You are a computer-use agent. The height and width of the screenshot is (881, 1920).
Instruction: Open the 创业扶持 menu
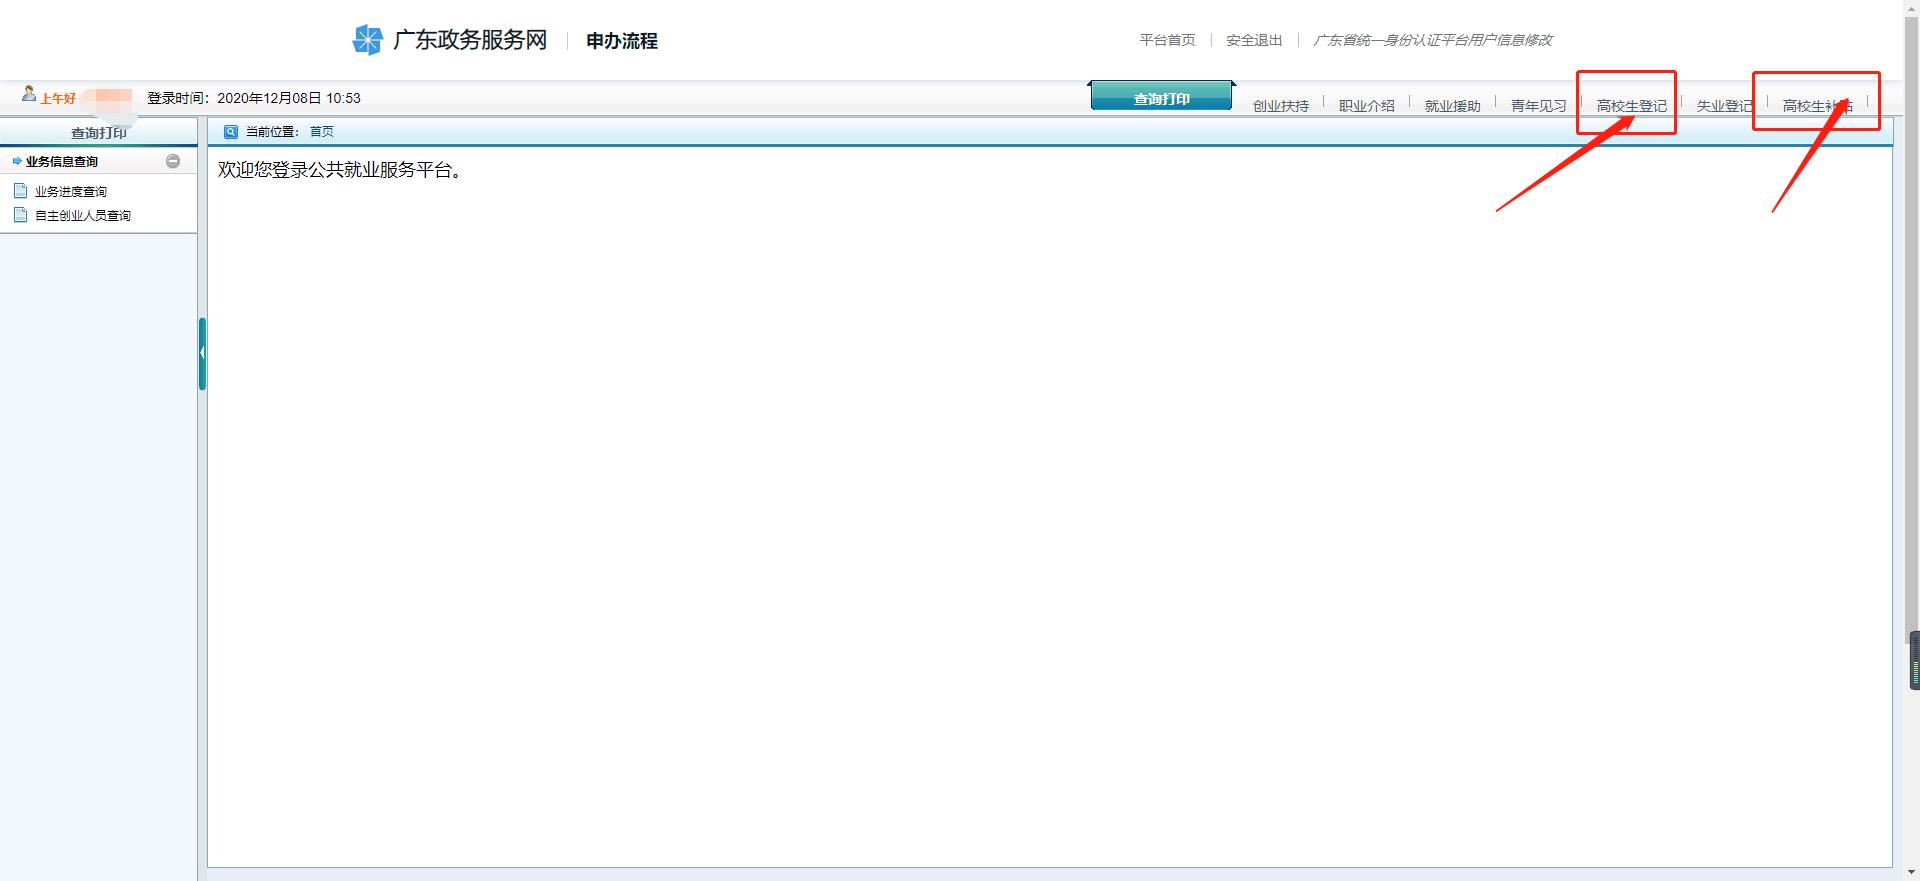tap(1280, 106)
